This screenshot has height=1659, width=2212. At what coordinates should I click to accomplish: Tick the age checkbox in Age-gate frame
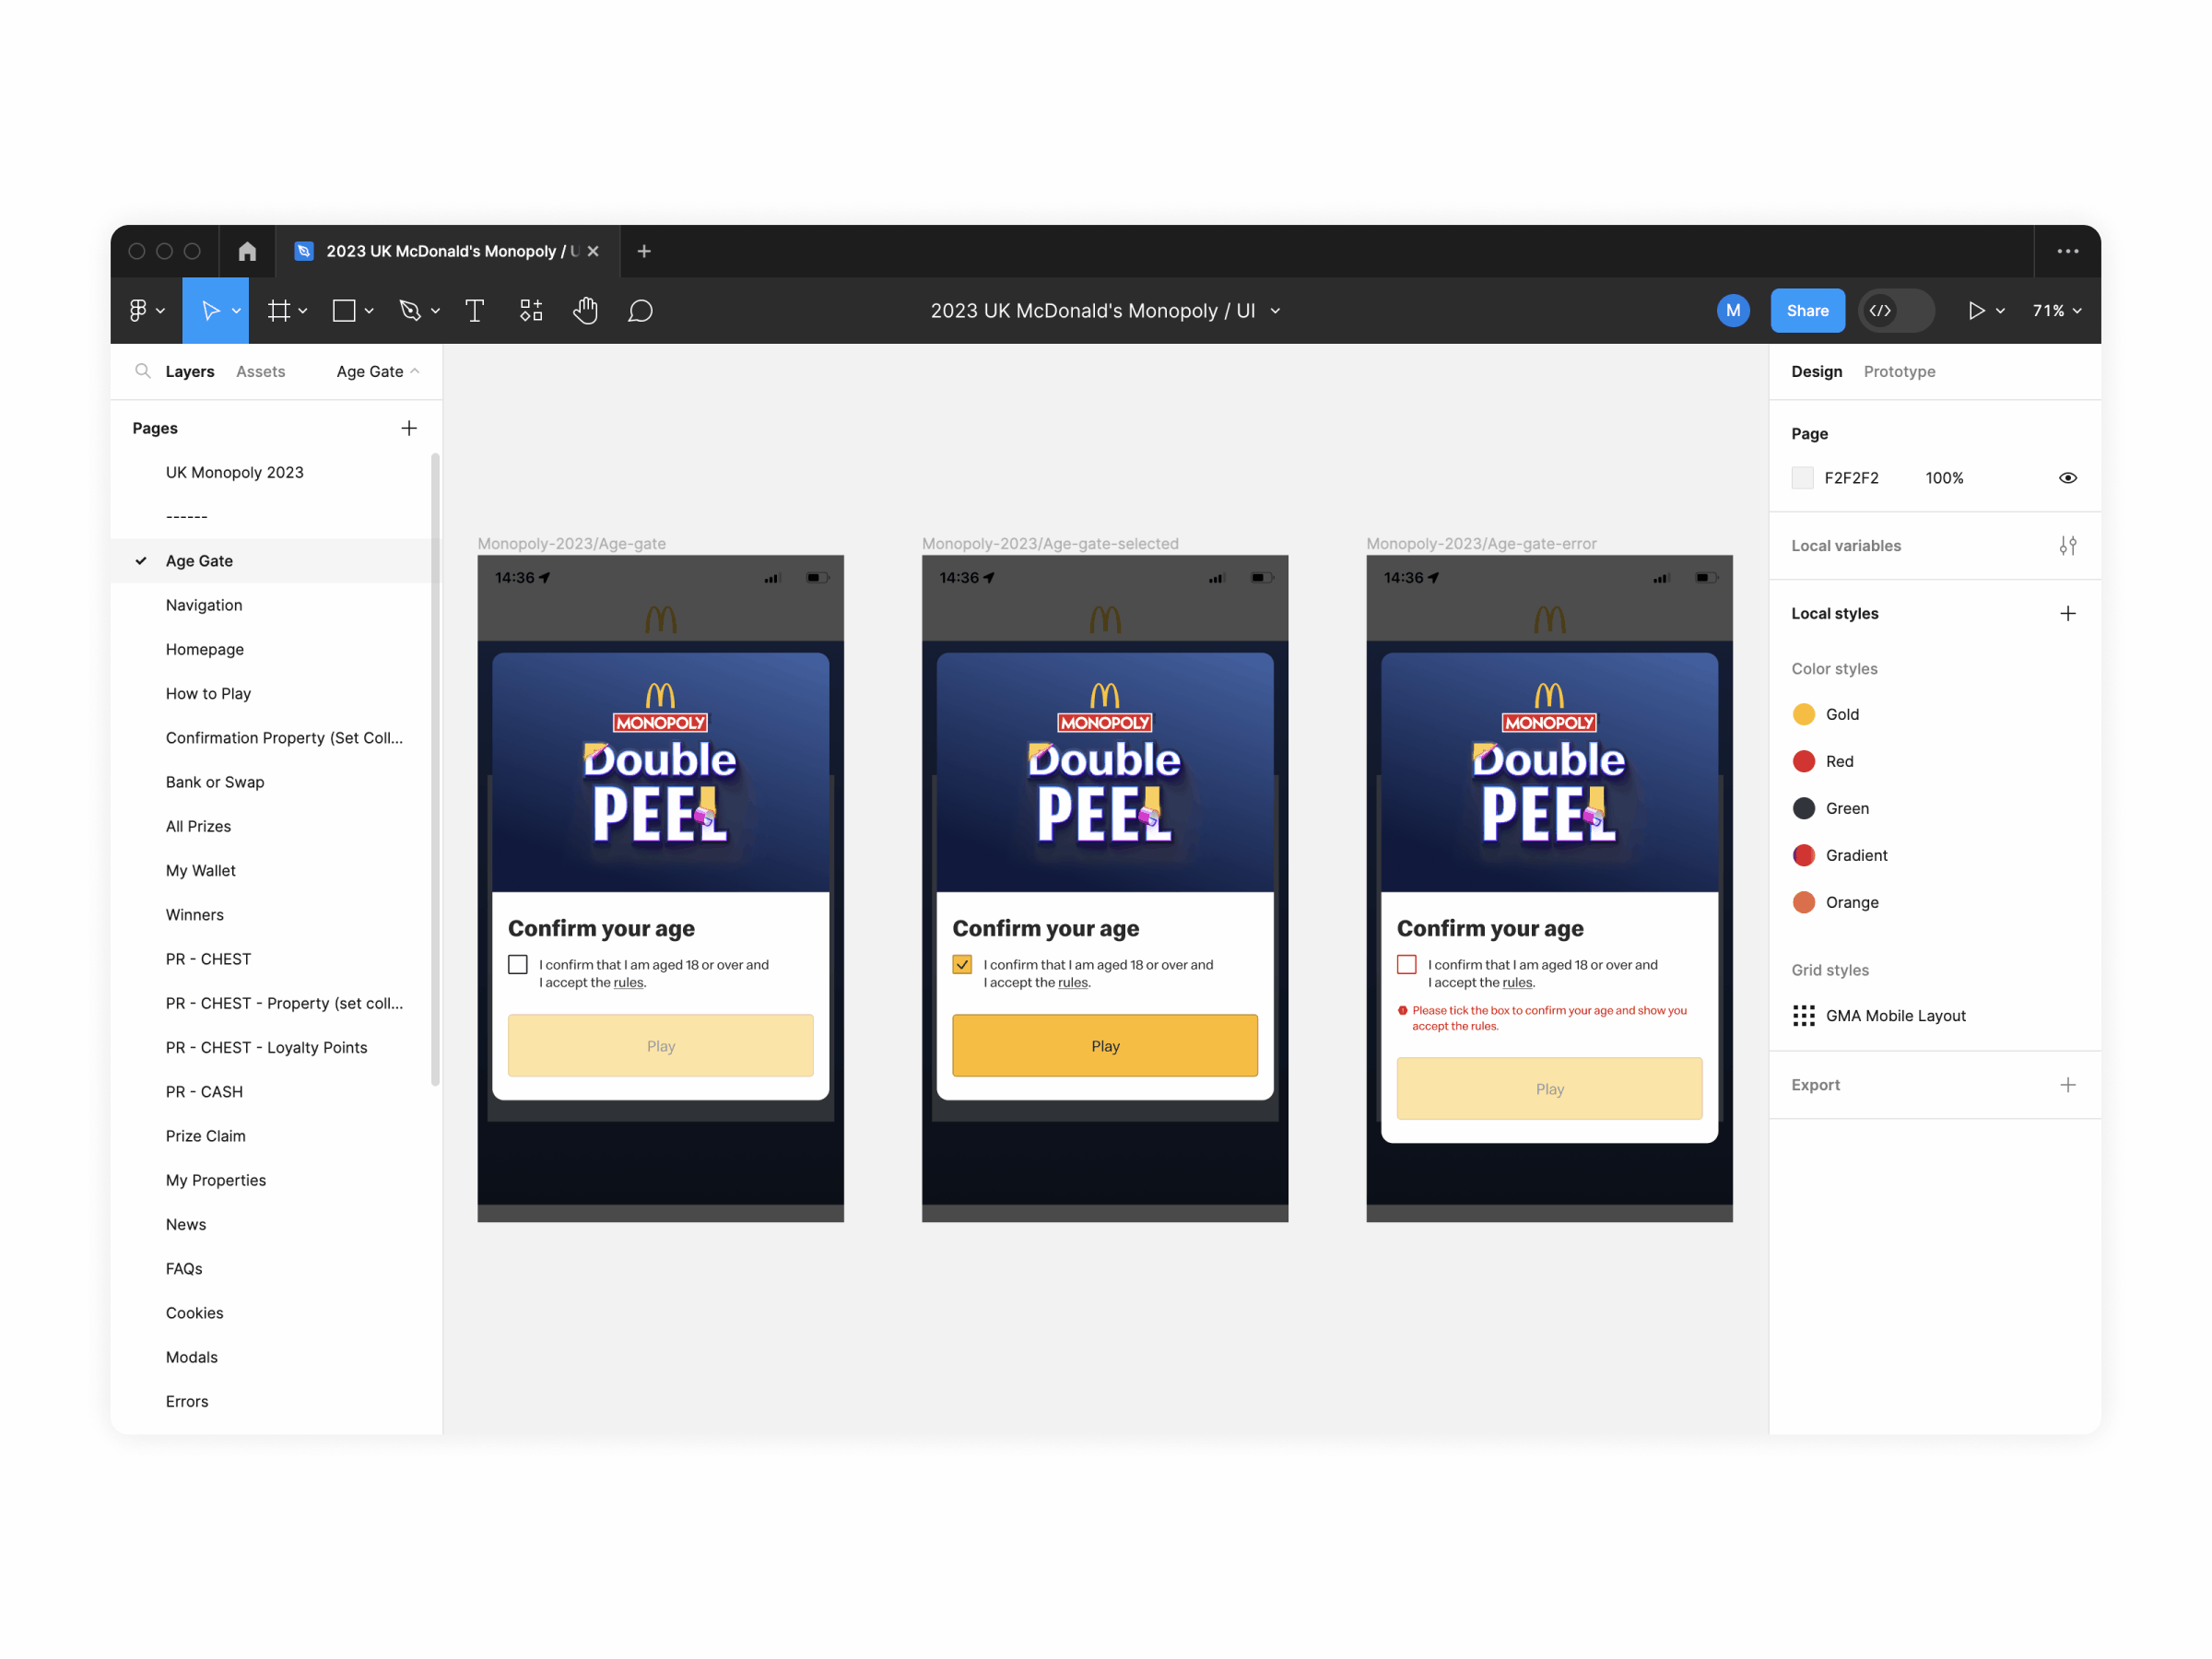(x=518, y=965)
